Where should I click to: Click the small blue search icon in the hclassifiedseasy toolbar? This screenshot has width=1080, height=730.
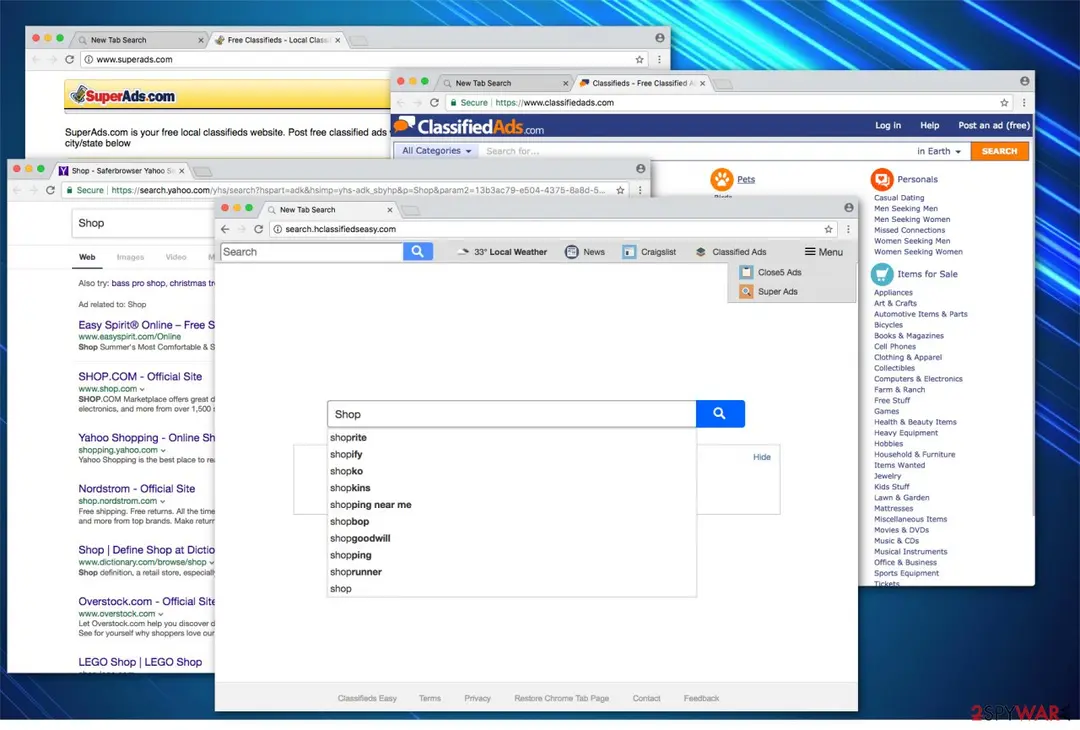(x=417, y=252)
